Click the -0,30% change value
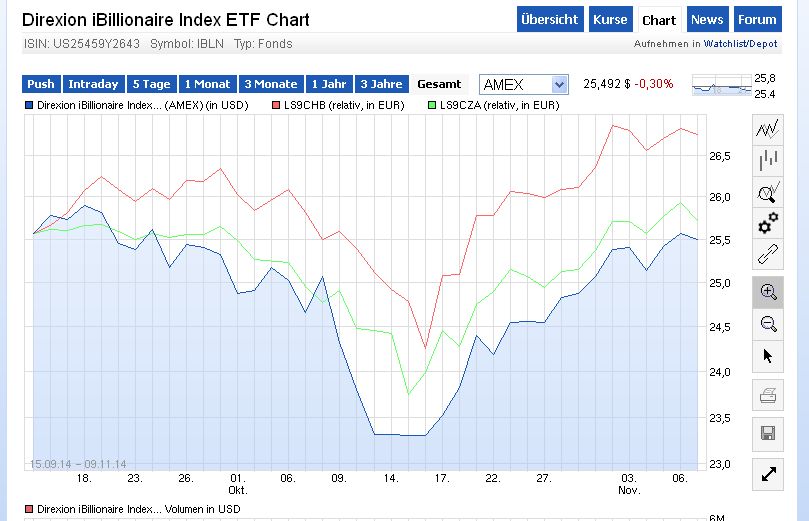The image size is (809, 521). tap(654, 84)
